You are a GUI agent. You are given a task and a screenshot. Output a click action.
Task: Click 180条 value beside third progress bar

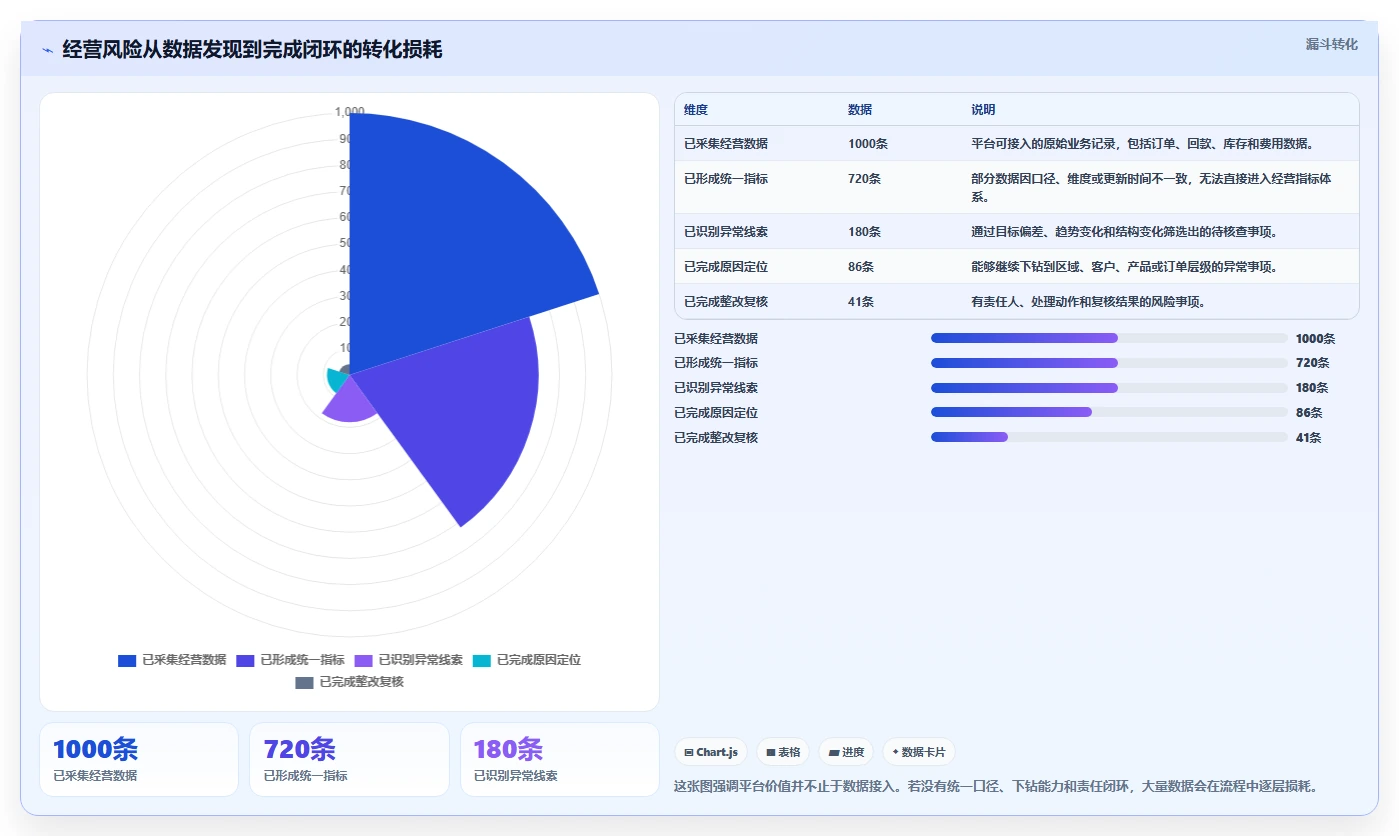pyautogui.click(x=1312, y=388)
